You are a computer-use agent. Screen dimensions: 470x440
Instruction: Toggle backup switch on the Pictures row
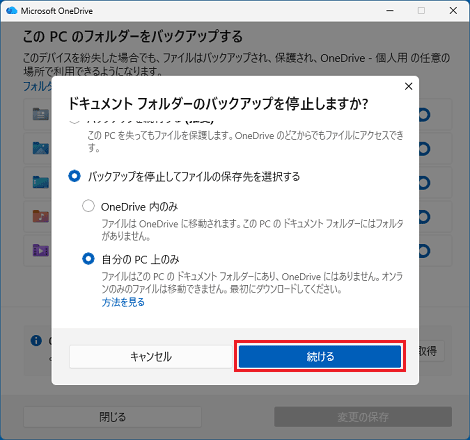(424, 149)
